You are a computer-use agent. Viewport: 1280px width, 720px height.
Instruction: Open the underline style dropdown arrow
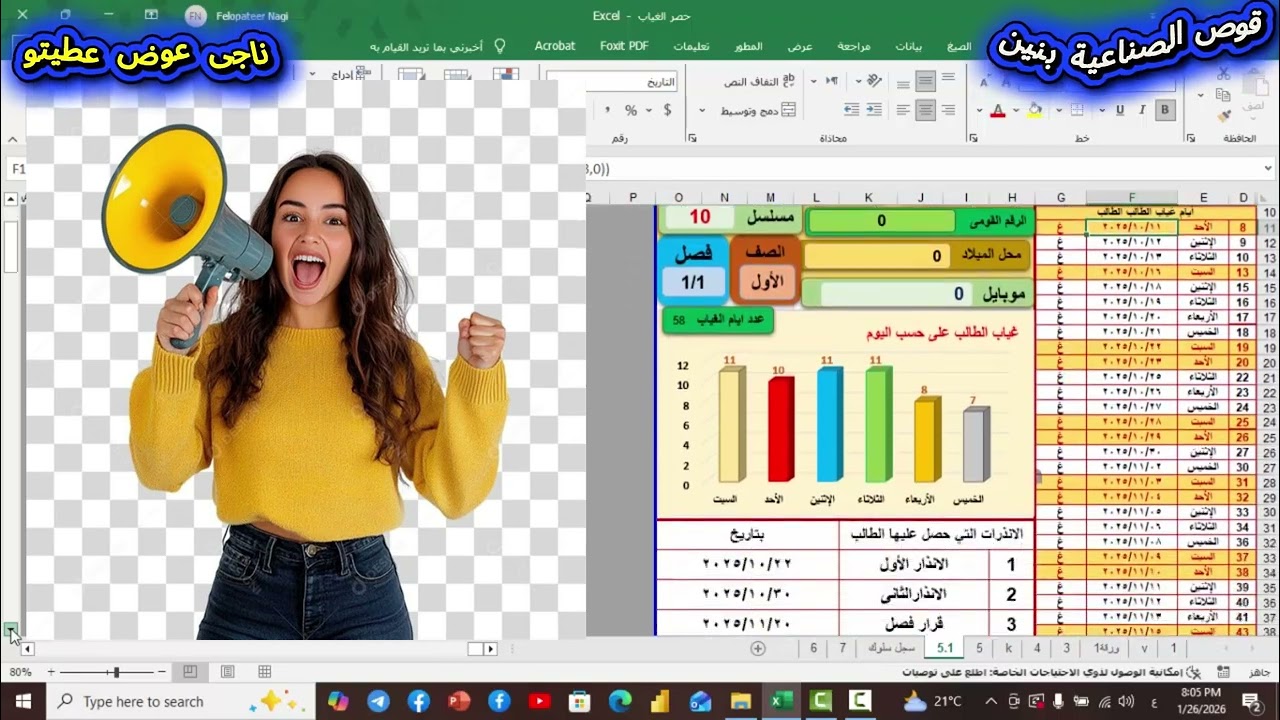(x=1102, y=110)
